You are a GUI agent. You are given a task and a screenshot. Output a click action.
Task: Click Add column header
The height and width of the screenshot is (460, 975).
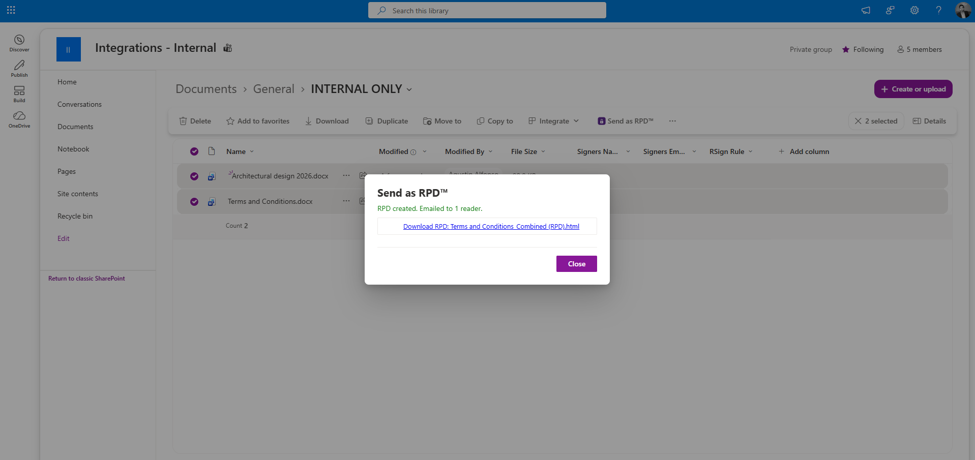(x=803, y=152)
